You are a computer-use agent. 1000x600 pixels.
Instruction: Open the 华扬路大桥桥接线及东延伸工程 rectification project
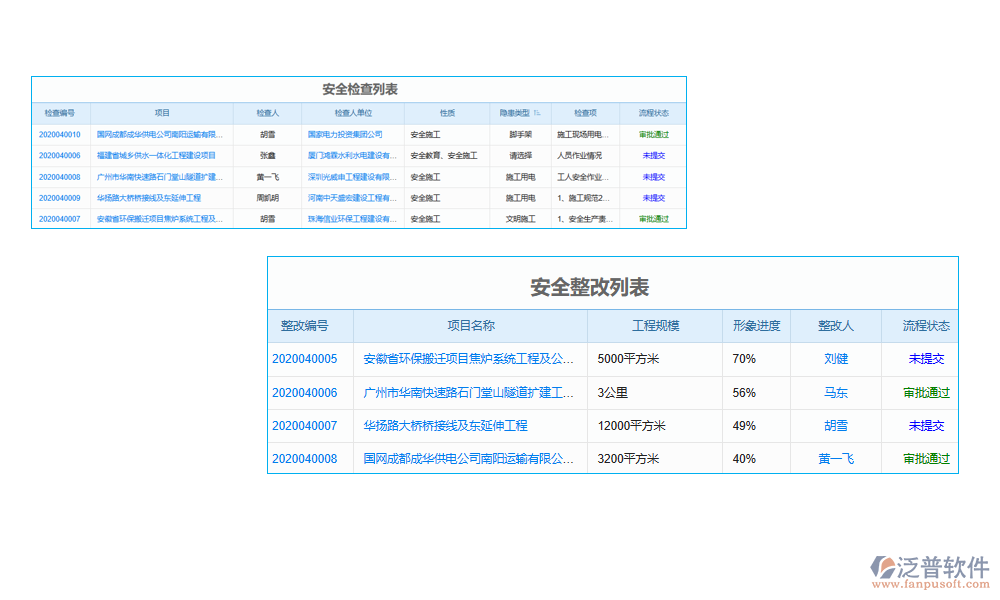pos(445,426)
